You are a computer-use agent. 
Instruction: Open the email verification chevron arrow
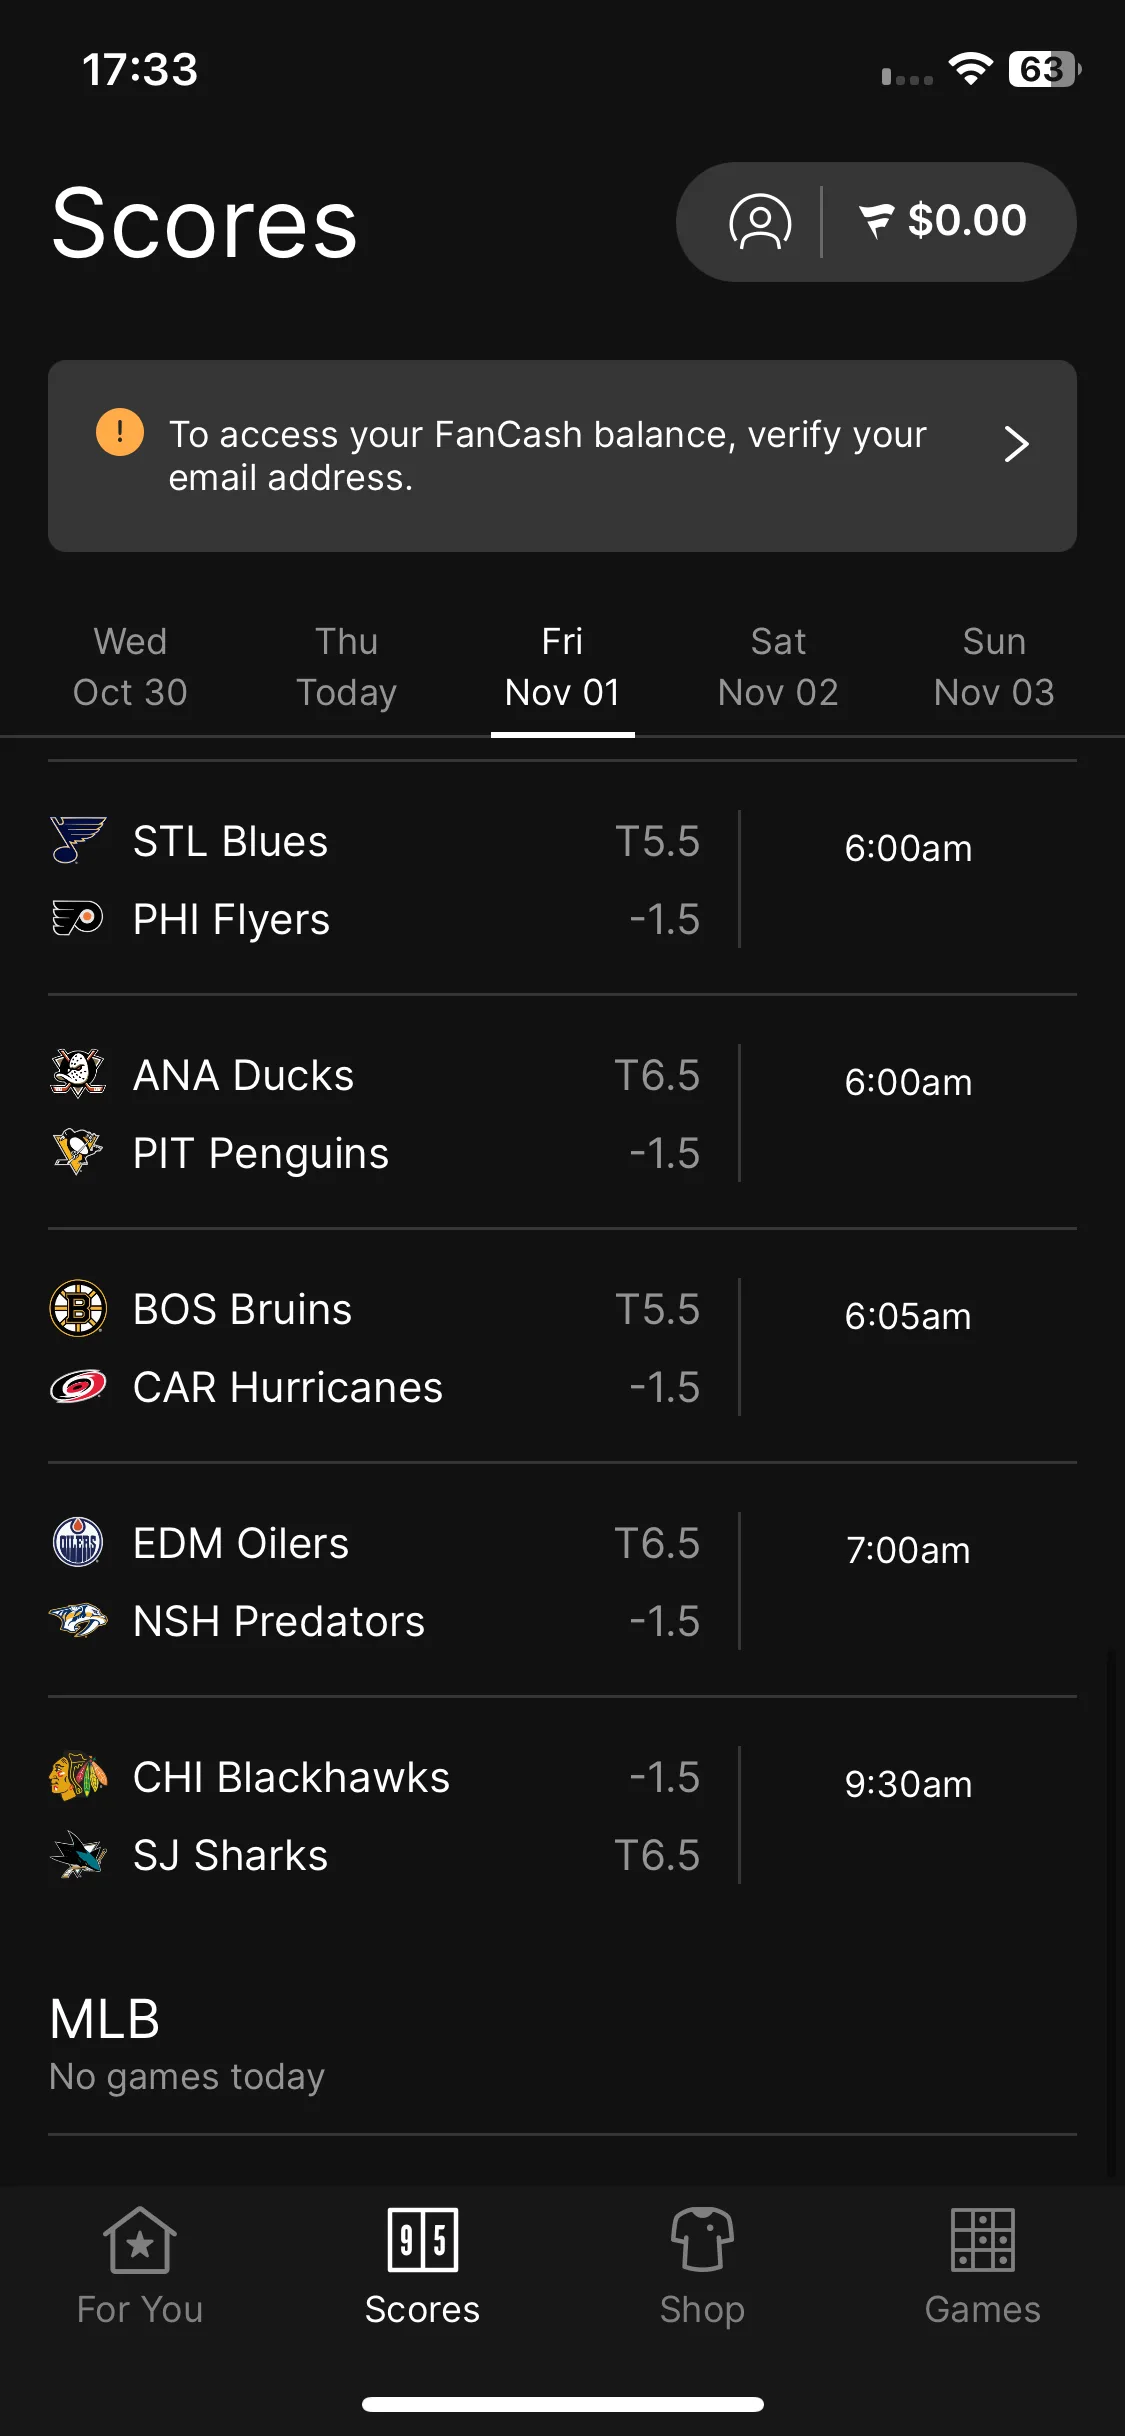point(1016,444)
